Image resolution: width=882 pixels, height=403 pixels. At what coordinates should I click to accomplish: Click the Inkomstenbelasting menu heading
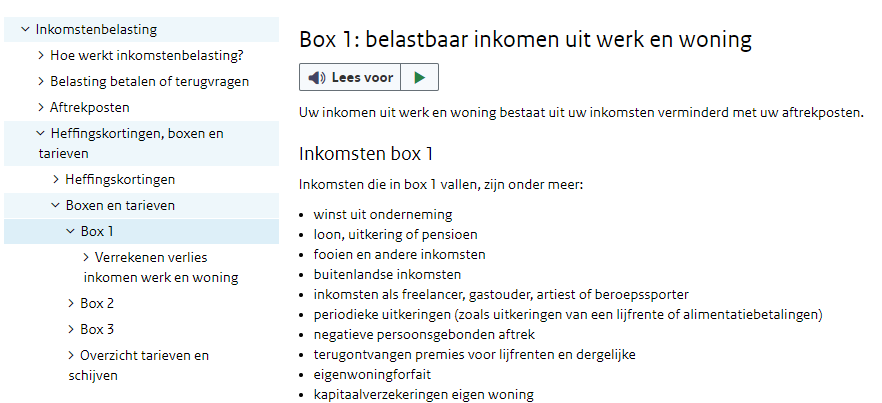pyautogui.click(x=96, y=29)
